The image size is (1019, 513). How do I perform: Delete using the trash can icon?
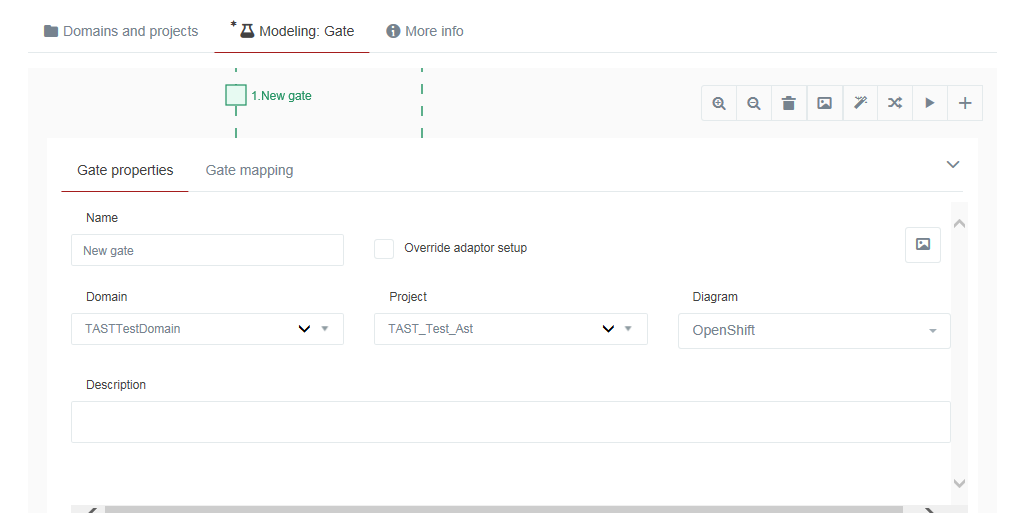[x=789, y=103]
